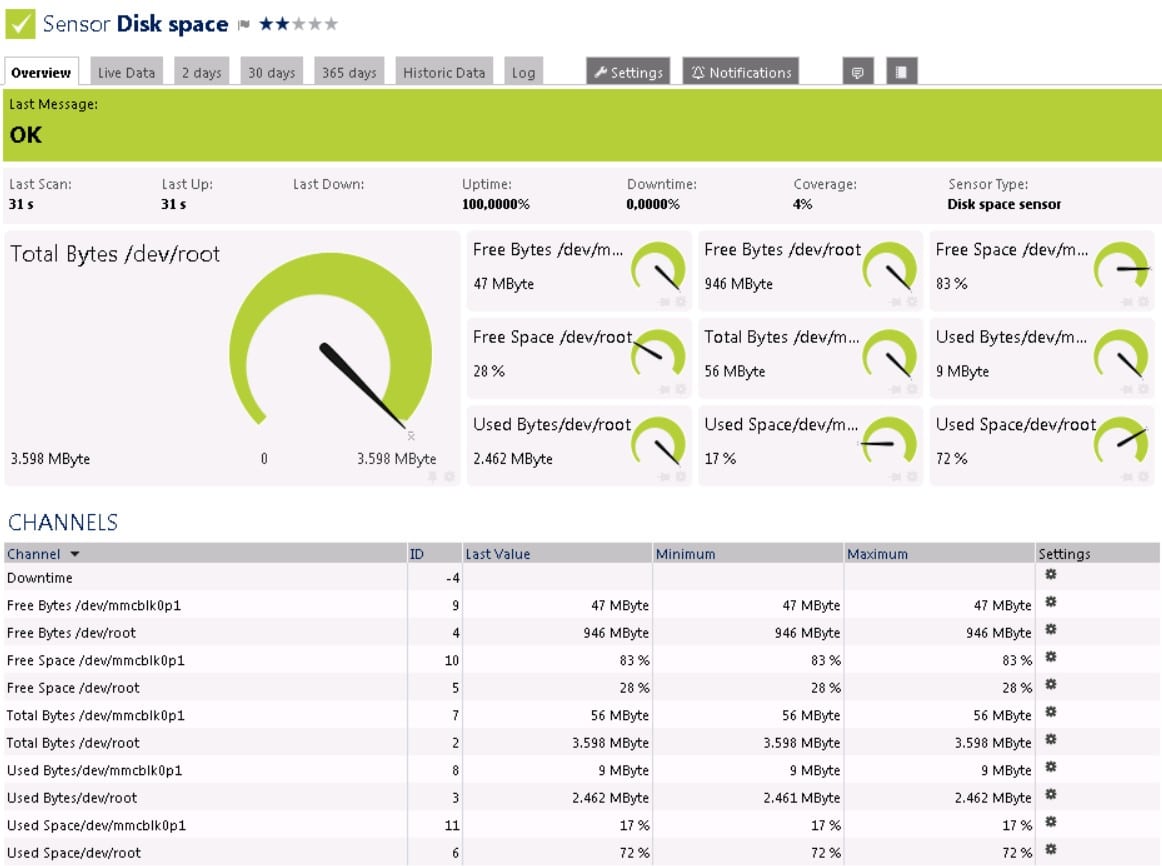Open the gear settings for Downtime channel
Viewport: 1162px width, 866px height.
click(1050, 574)
